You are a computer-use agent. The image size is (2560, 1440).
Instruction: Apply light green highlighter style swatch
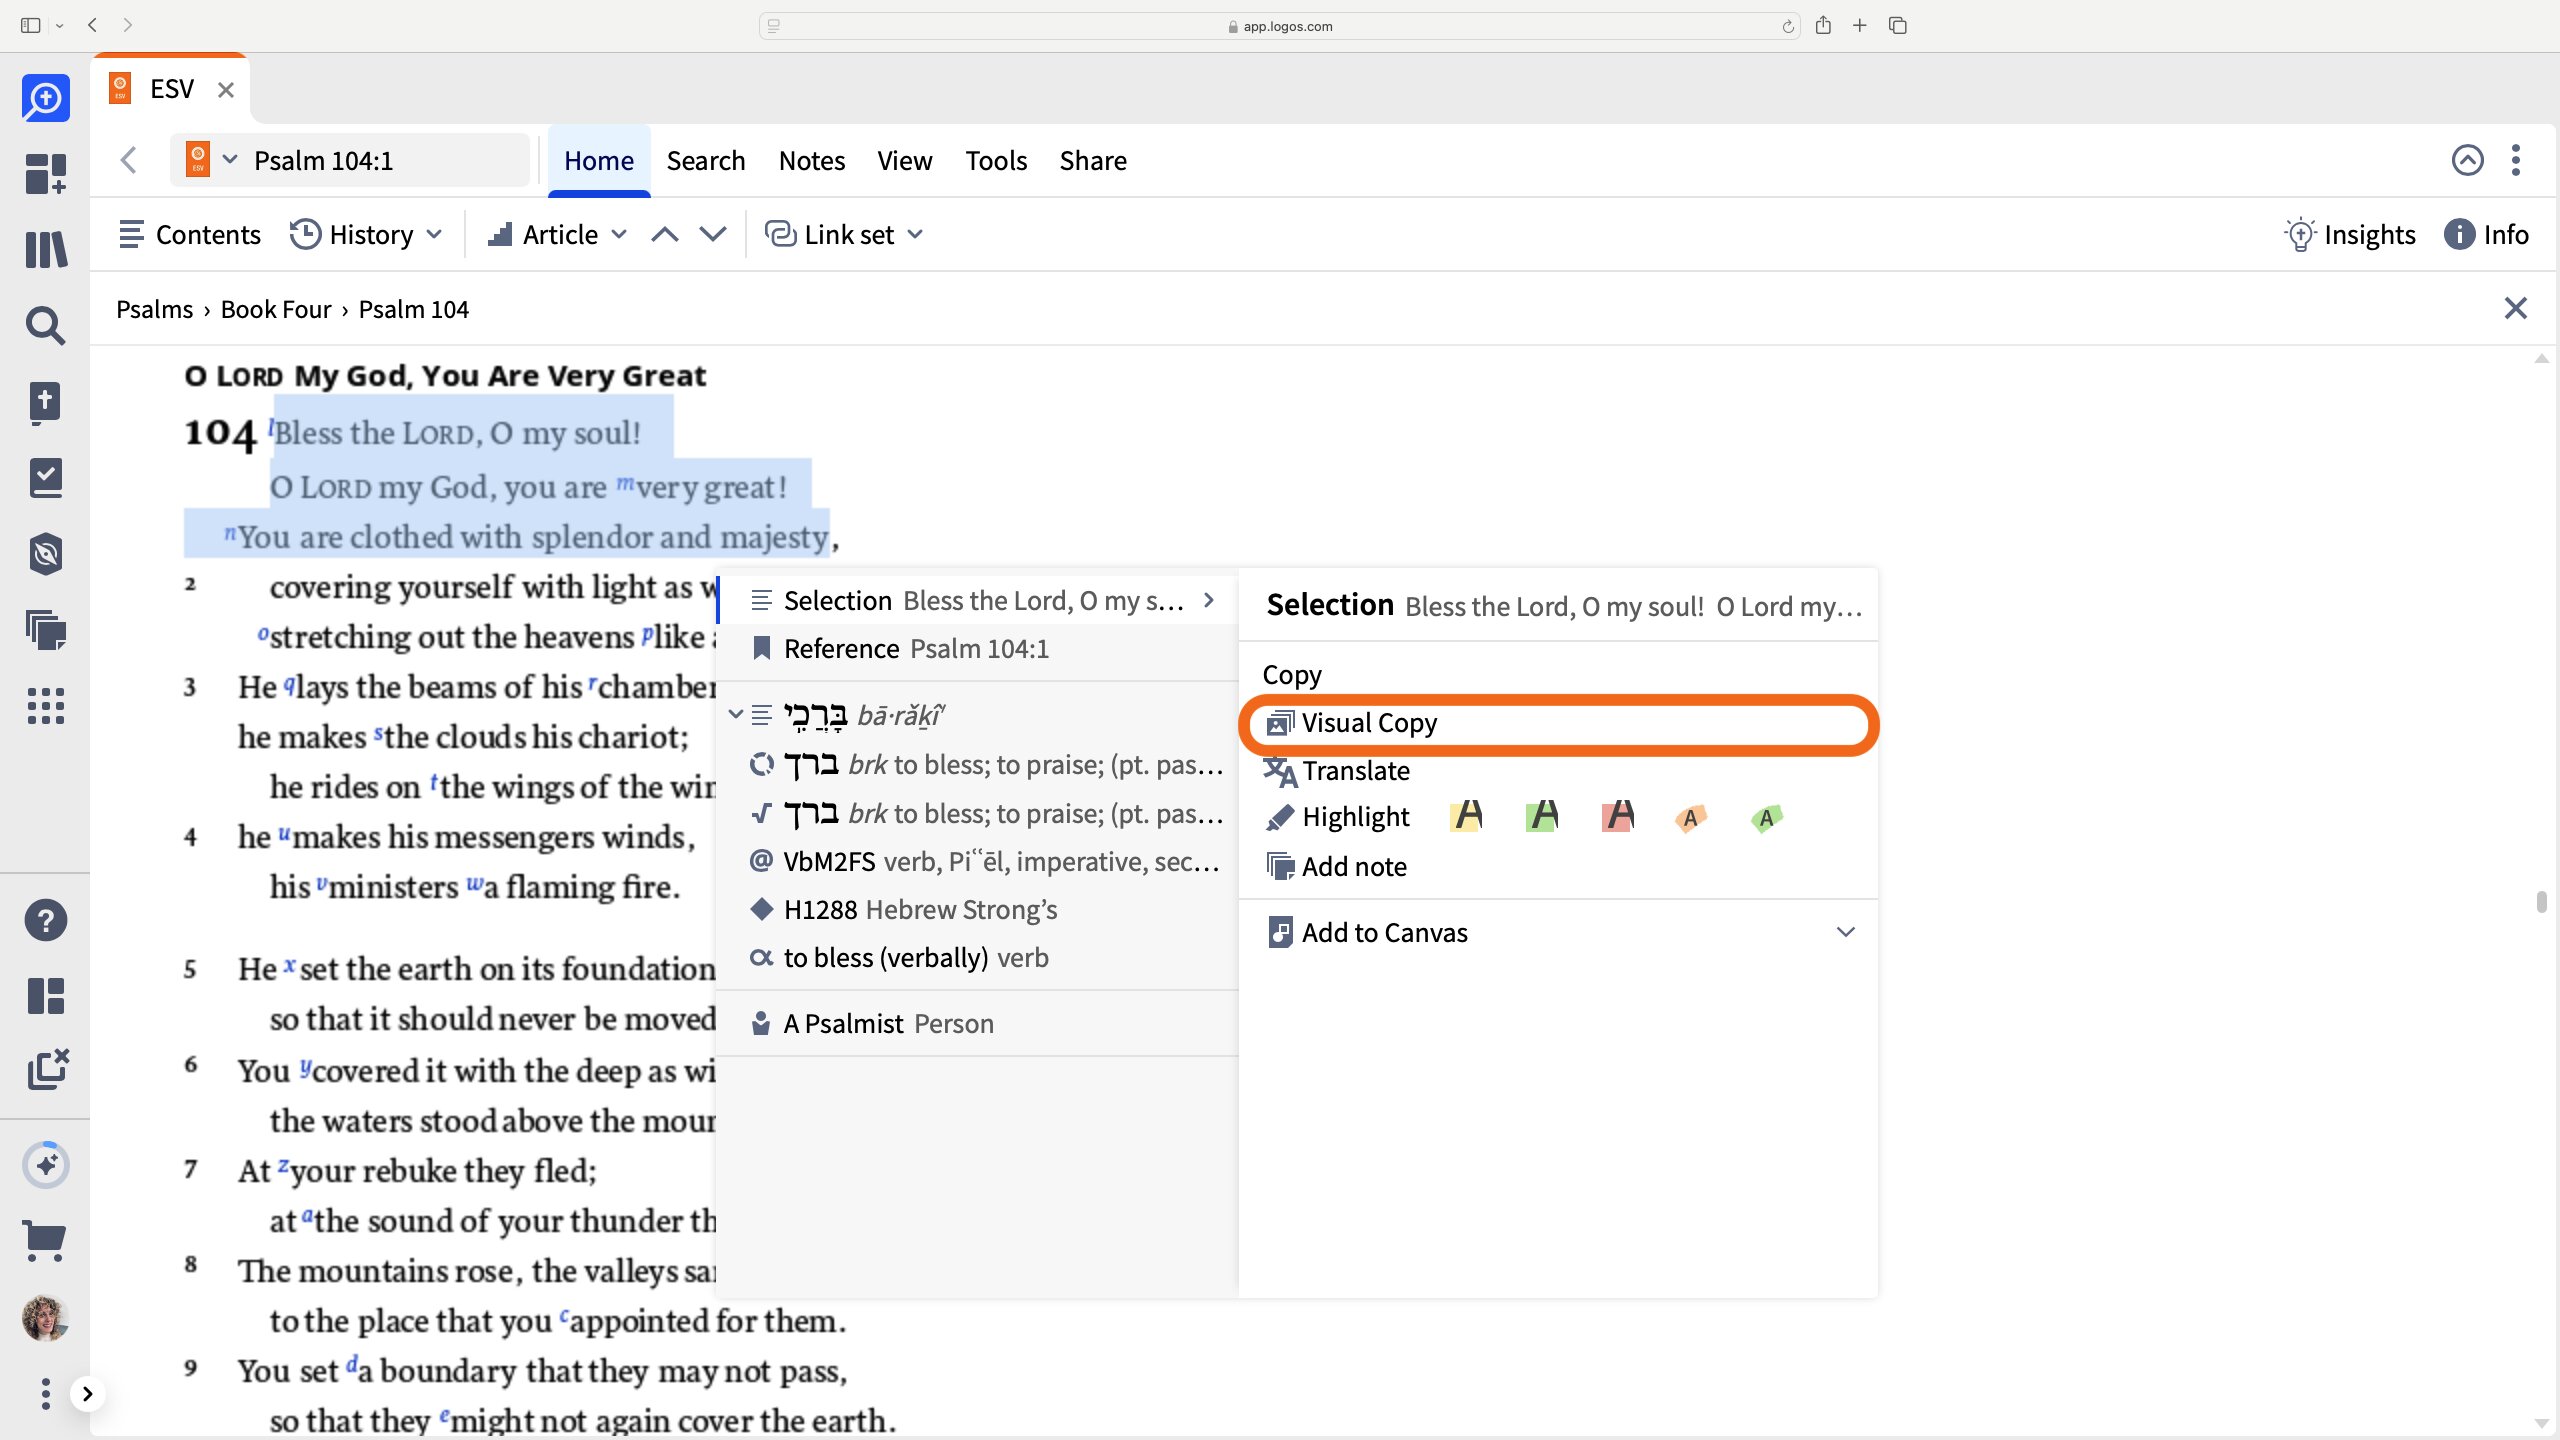(x=1766, y=818)
